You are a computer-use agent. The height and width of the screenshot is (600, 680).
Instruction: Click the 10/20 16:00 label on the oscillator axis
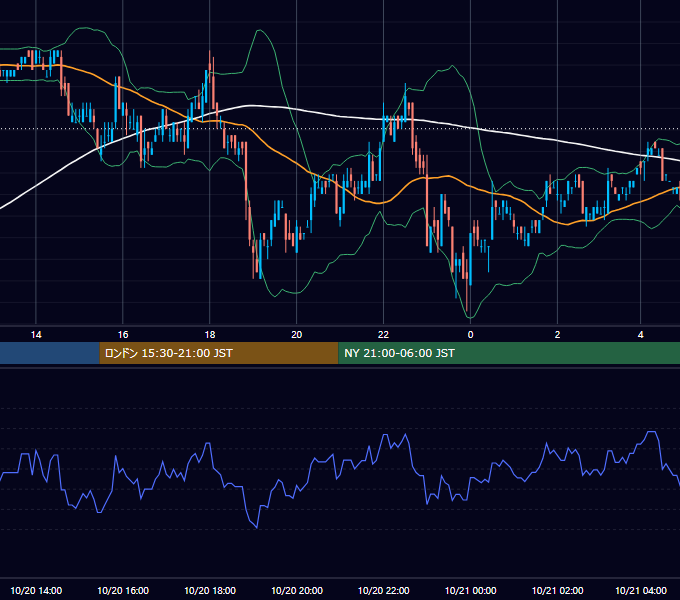tap(123, 590)
